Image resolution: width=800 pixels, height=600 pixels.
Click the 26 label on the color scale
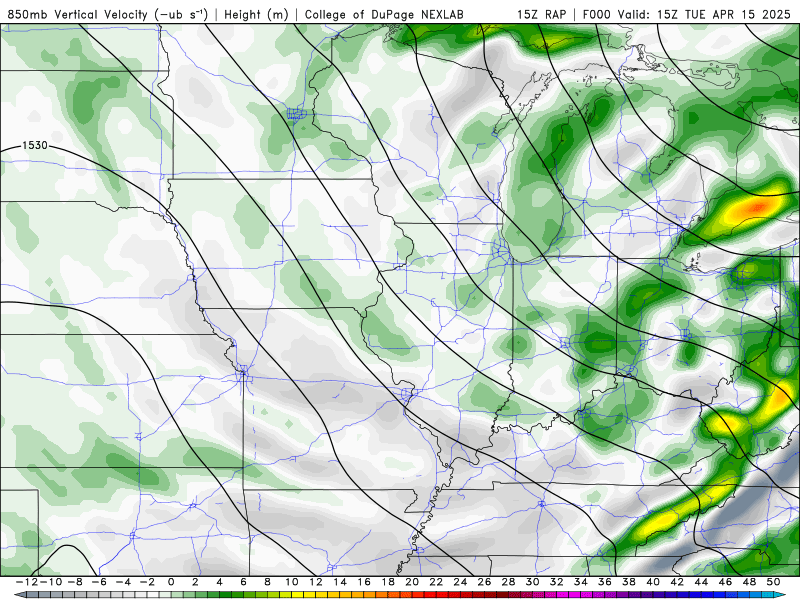tap(484, 582)
